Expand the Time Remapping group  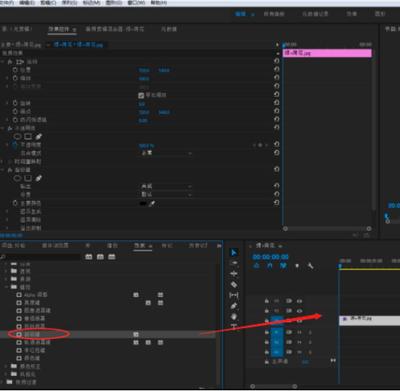[x=3, y=161]
